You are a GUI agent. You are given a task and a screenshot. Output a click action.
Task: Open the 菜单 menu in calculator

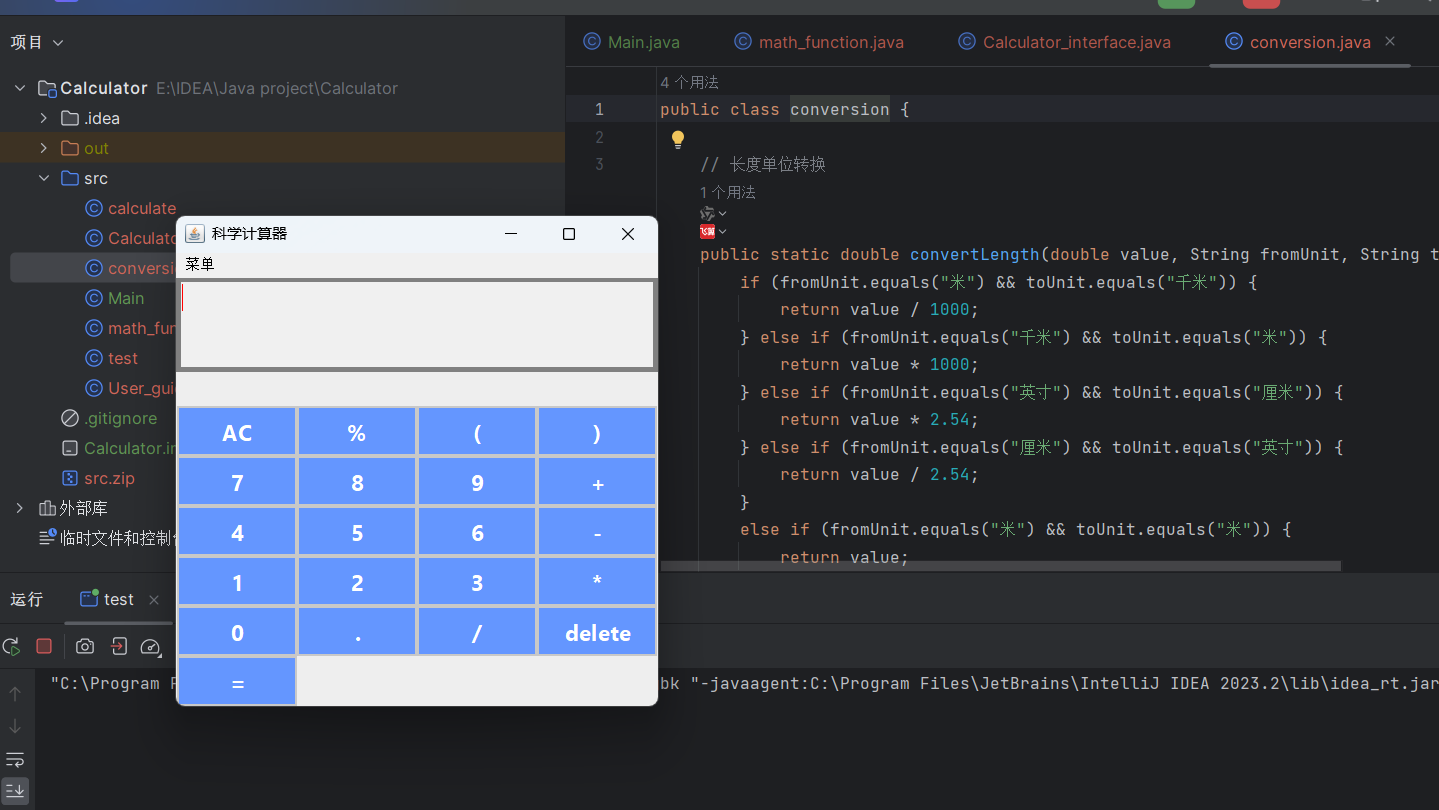(x=200, y=265)
